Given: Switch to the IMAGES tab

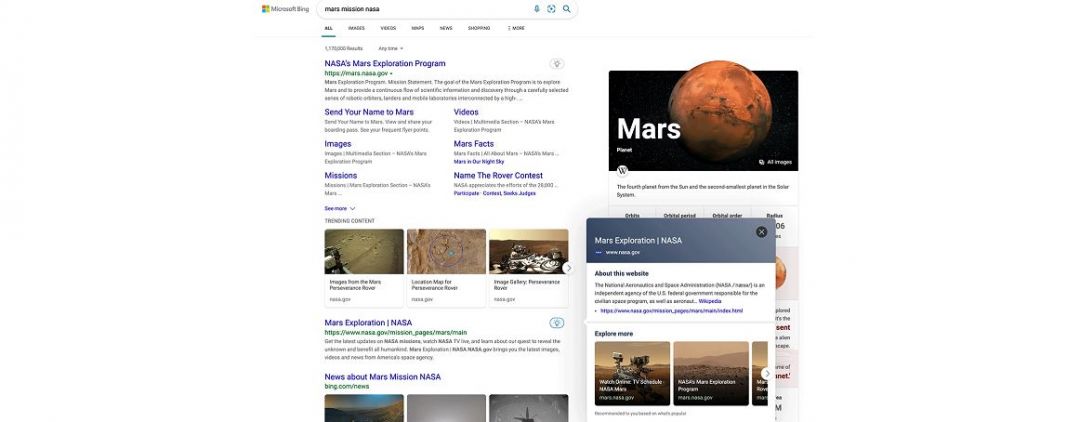Looking at the screenshot, I should pyautogui.click(x=356, y=28).
